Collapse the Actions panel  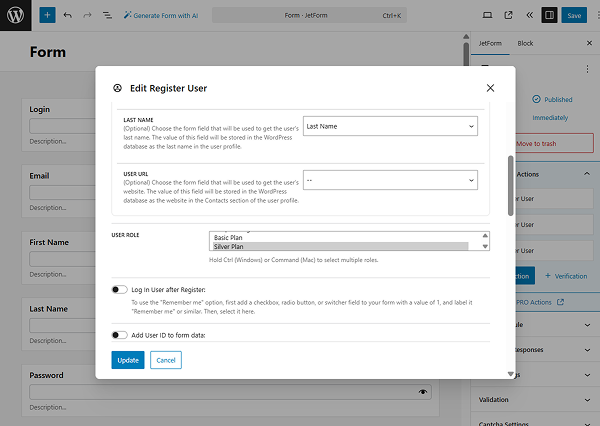pyautogui.click(x=587, y=174)
